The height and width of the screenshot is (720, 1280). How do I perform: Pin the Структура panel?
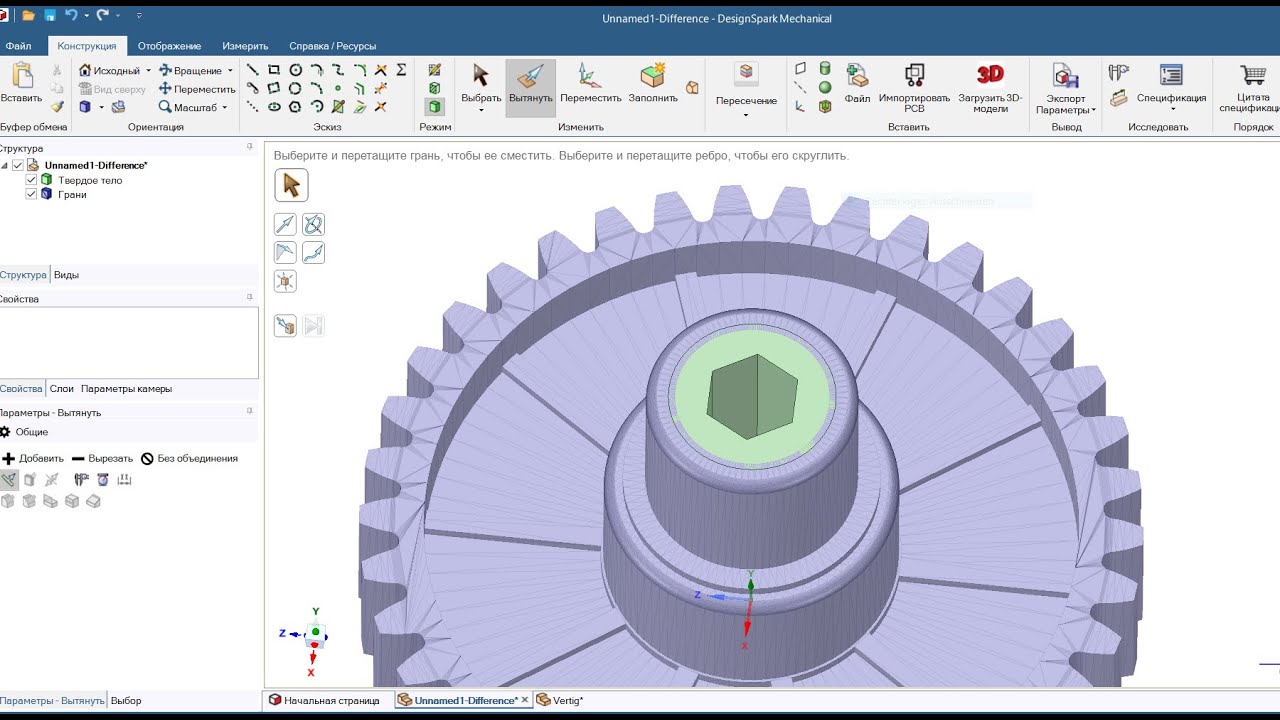pyautogui.click(x=250, y=147)
